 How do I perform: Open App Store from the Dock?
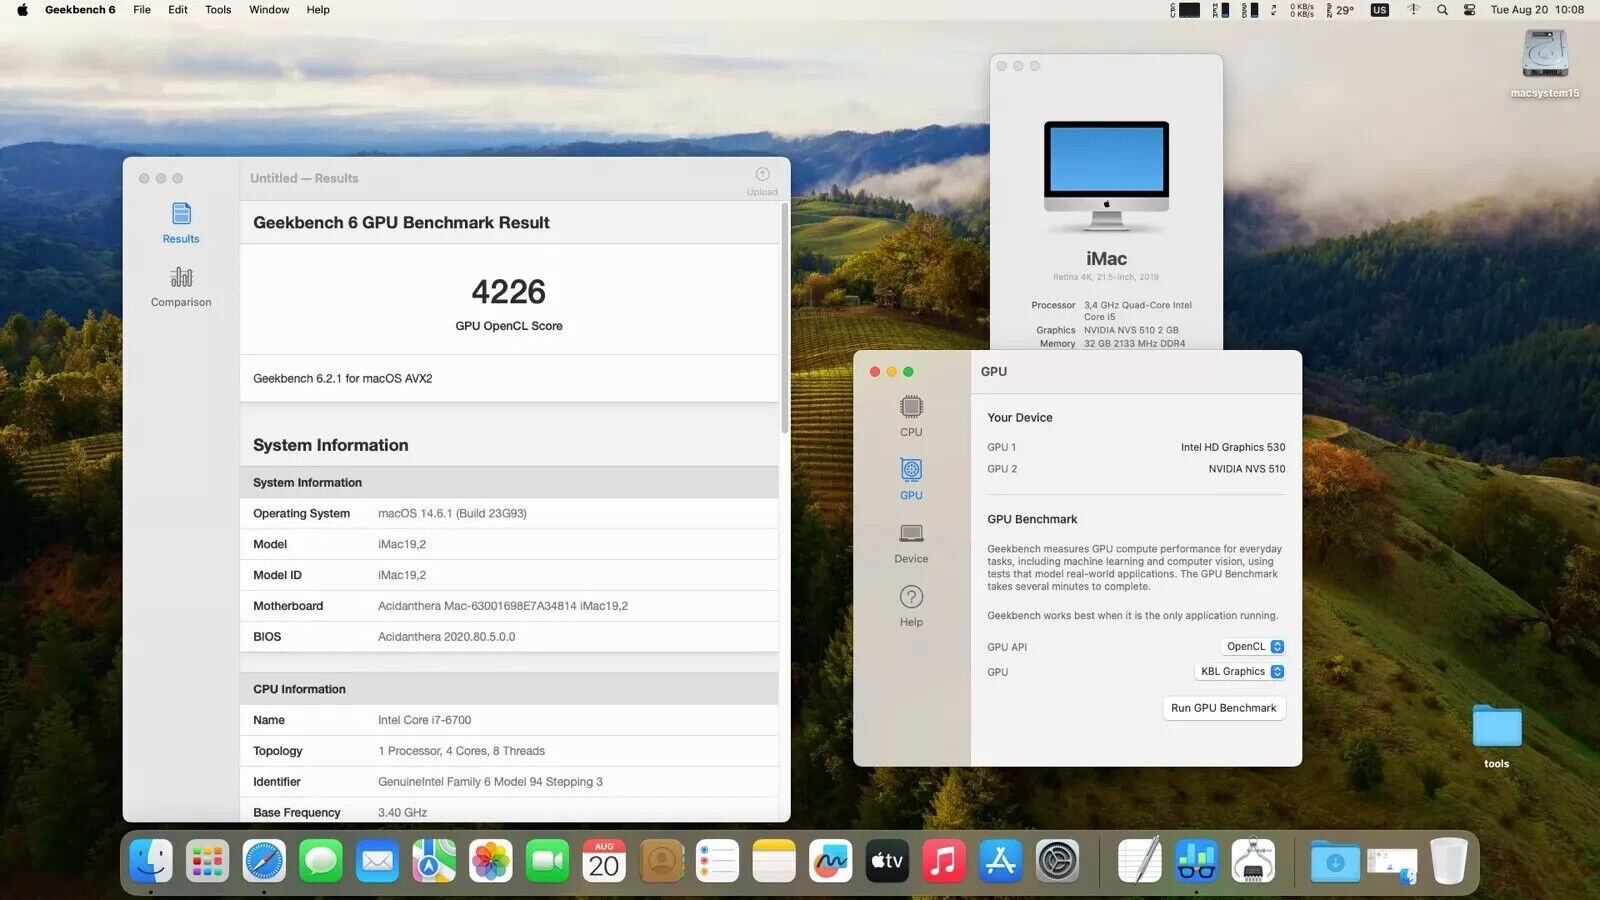pyautogui.click(x=1001, y=861)
